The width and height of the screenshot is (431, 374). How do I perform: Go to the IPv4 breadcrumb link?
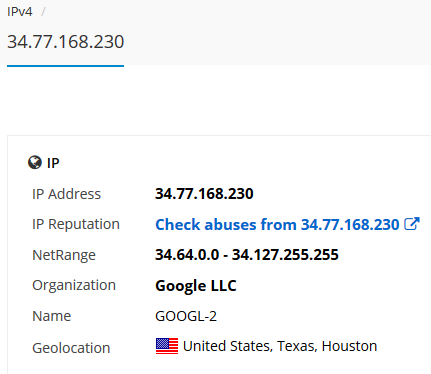click(x=20, y=12)
